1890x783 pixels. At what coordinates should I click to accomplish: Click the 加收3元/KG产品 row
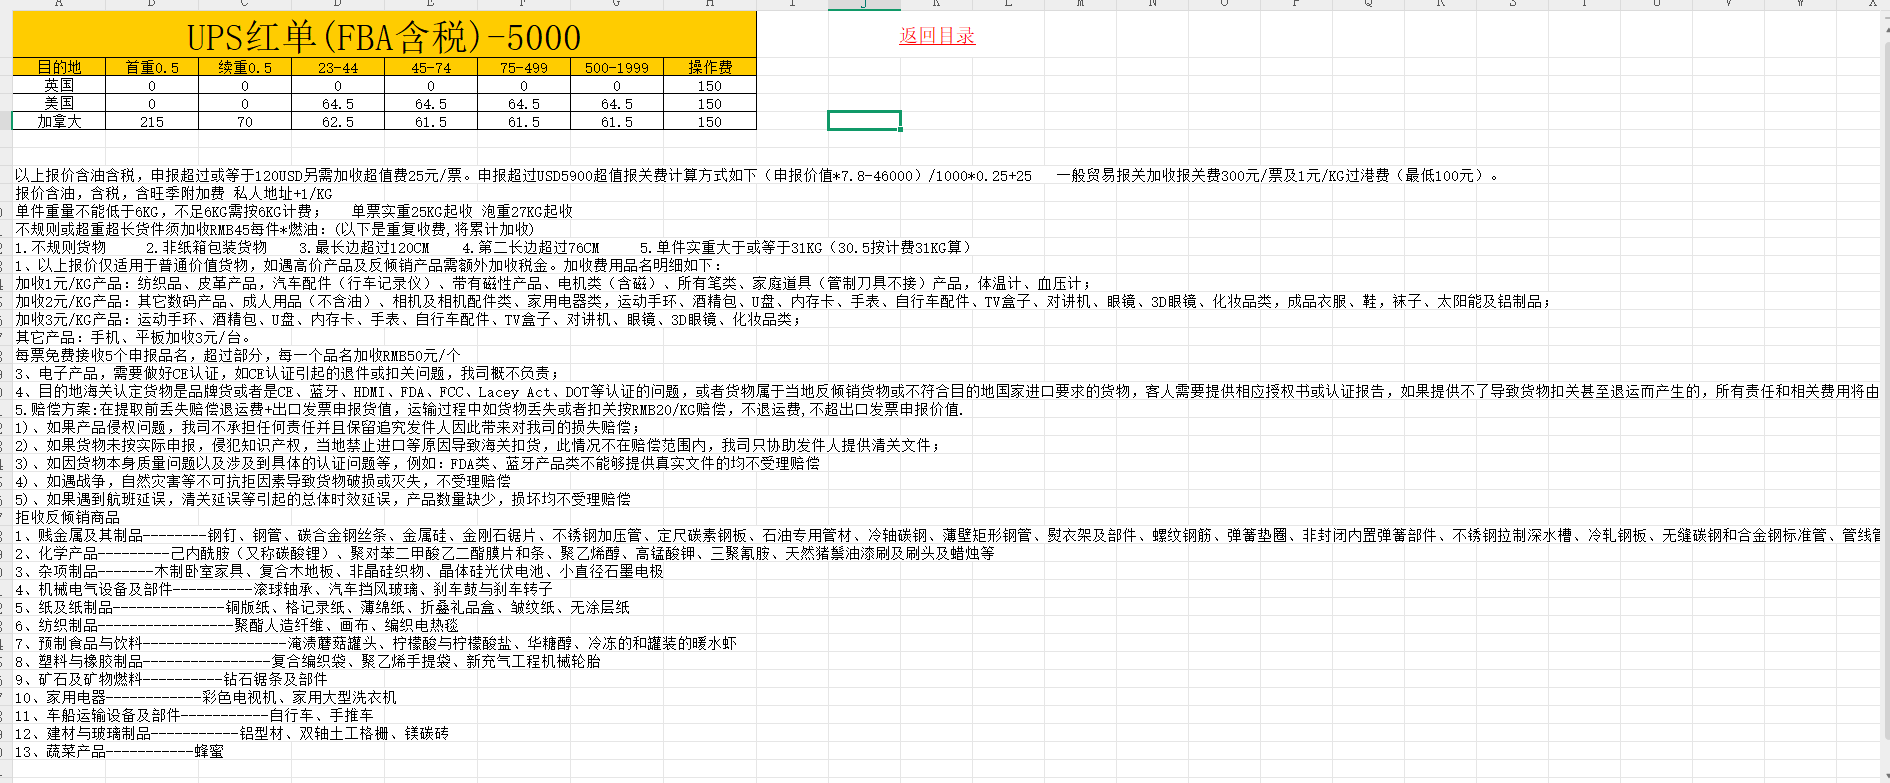pyautogui.click(x=408, y=320)
